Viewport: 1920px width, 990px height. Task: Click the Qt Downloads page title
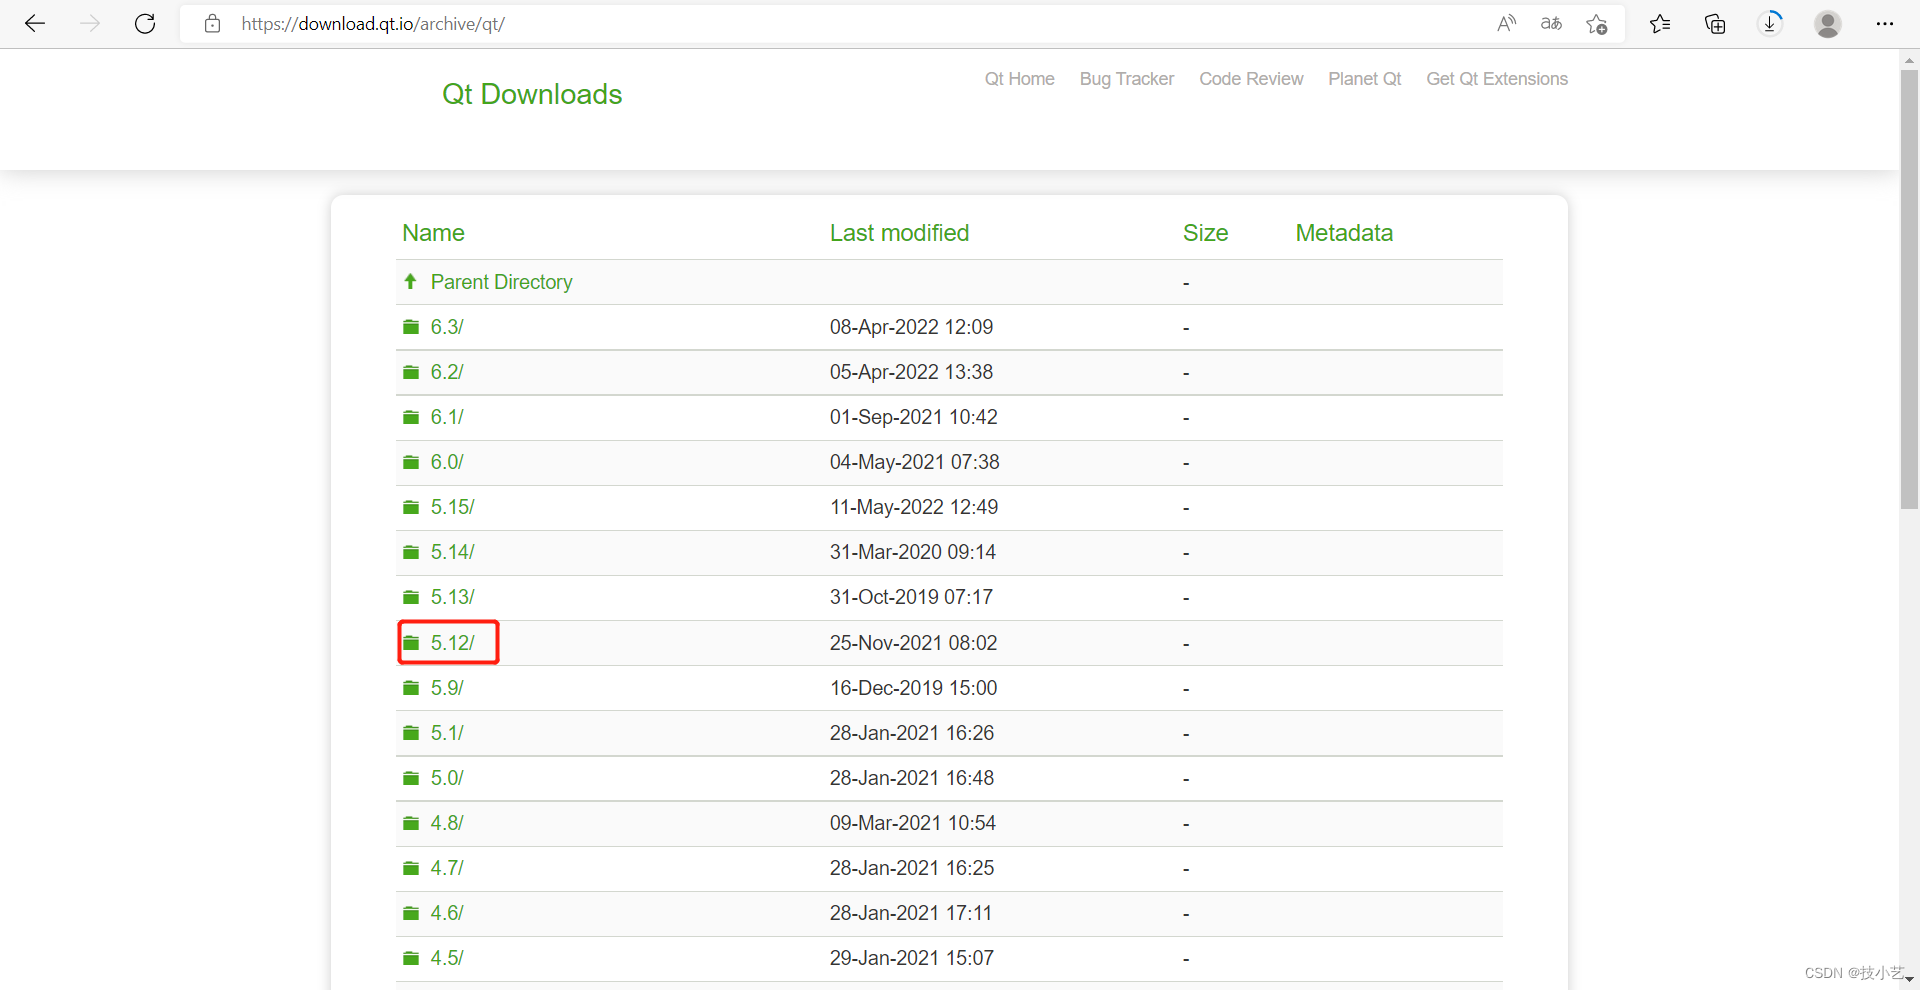coord(532,94)
